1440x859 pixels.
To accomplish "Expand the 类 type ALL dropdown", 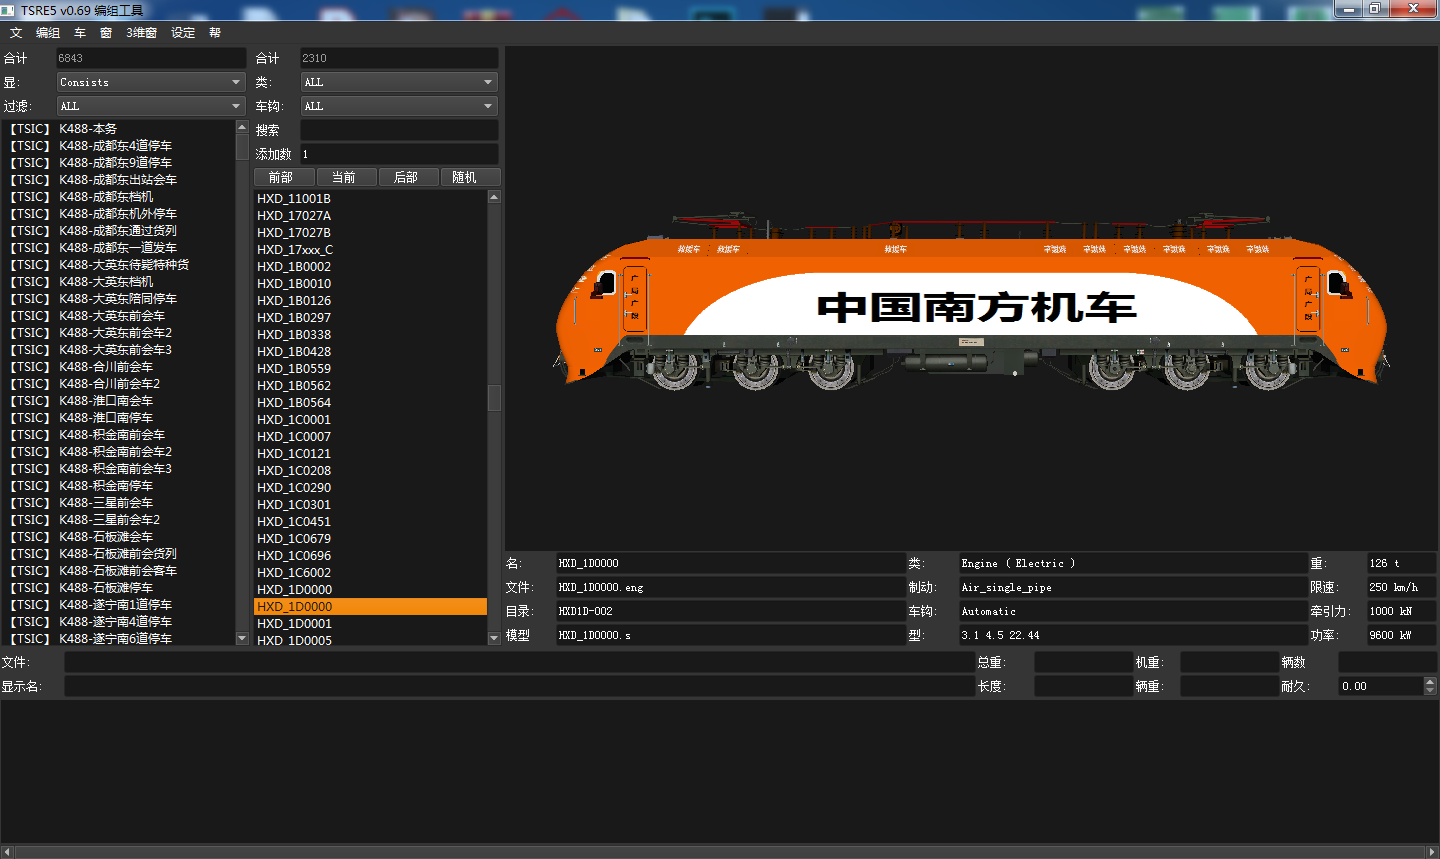I will click(399, 82).
